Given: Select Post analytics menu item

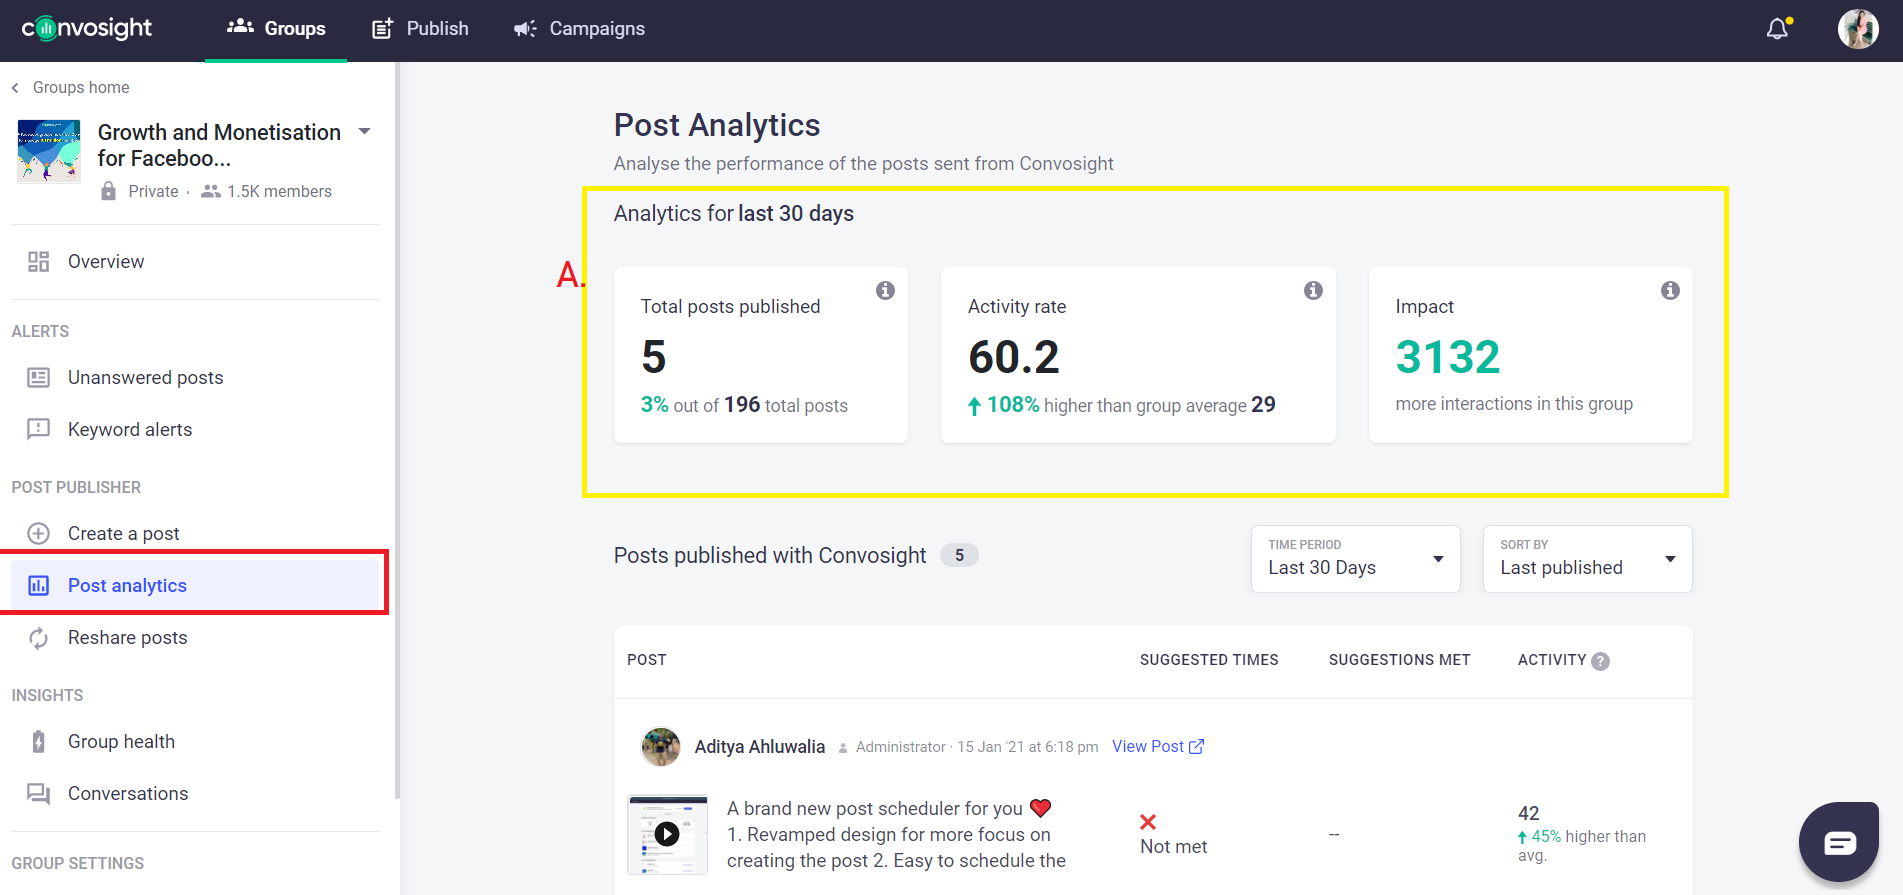Looking at the screenshot, I should pos(195,586).
